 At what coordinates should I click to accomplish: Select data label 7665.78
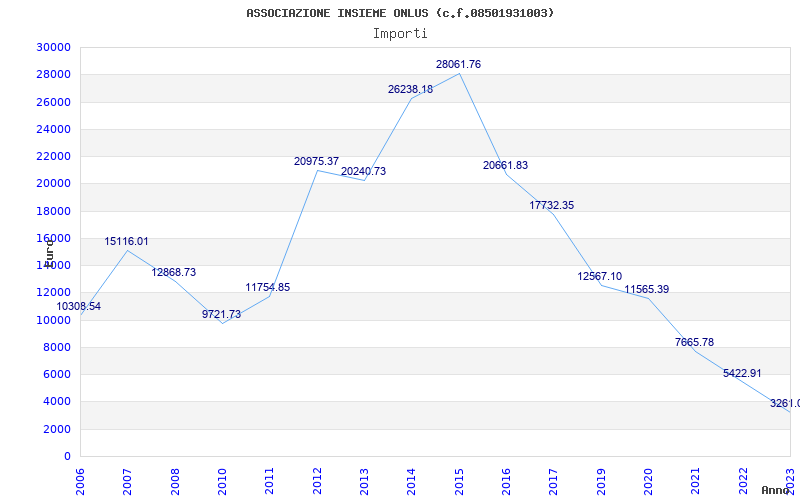coord(694,342)
